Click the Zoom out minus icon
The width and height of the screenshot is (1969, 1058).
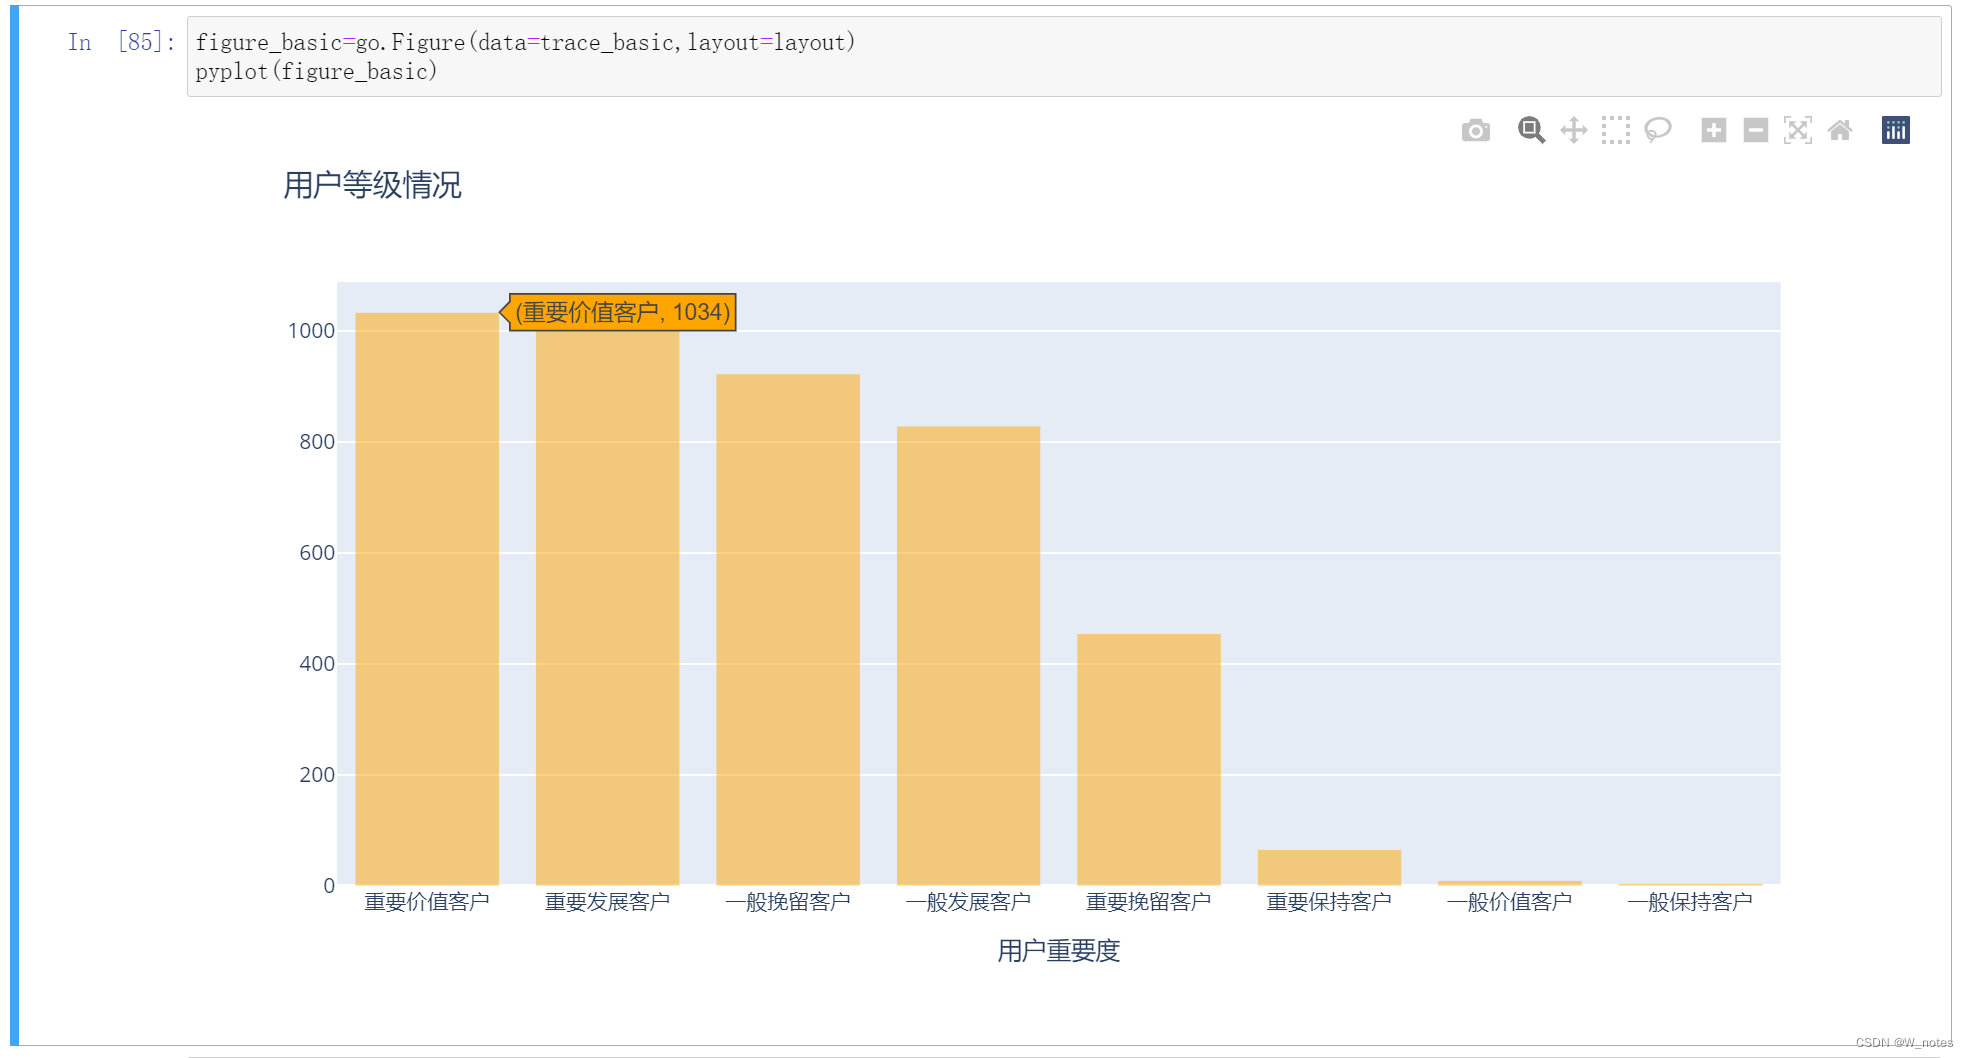(x=1755, y=130)
